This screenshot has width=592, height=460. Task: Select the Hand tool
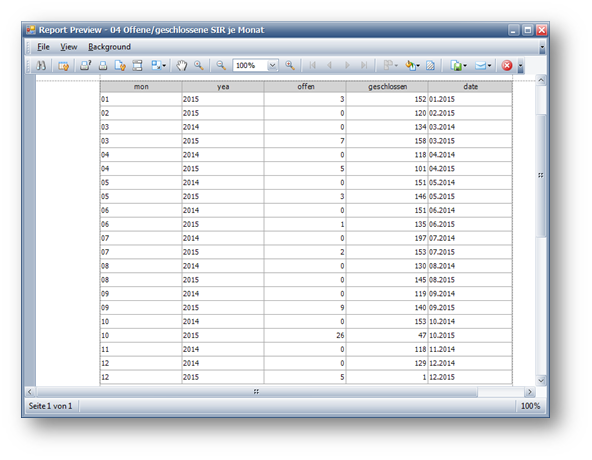(182, 66)
